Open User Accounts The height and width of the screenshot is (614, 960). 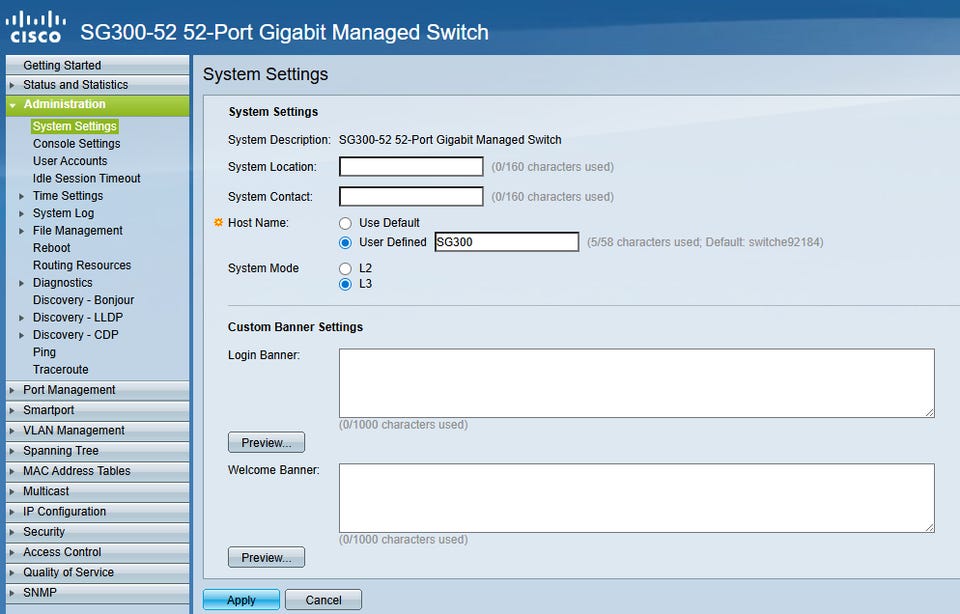70,161
